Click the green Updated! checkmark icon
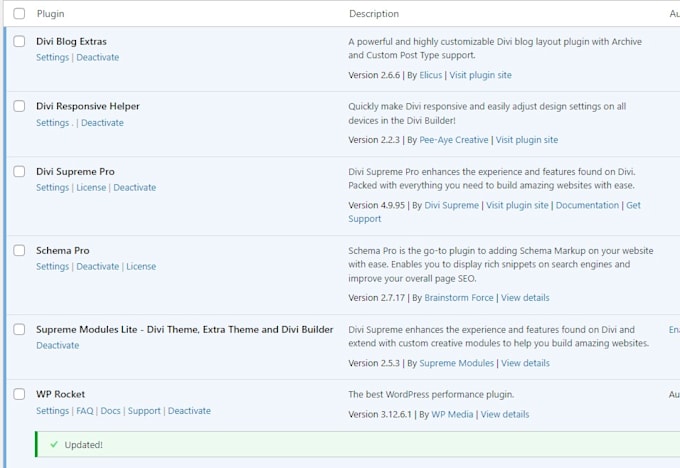The width and height of the screenshot is (680, 468). pos(54,444)
